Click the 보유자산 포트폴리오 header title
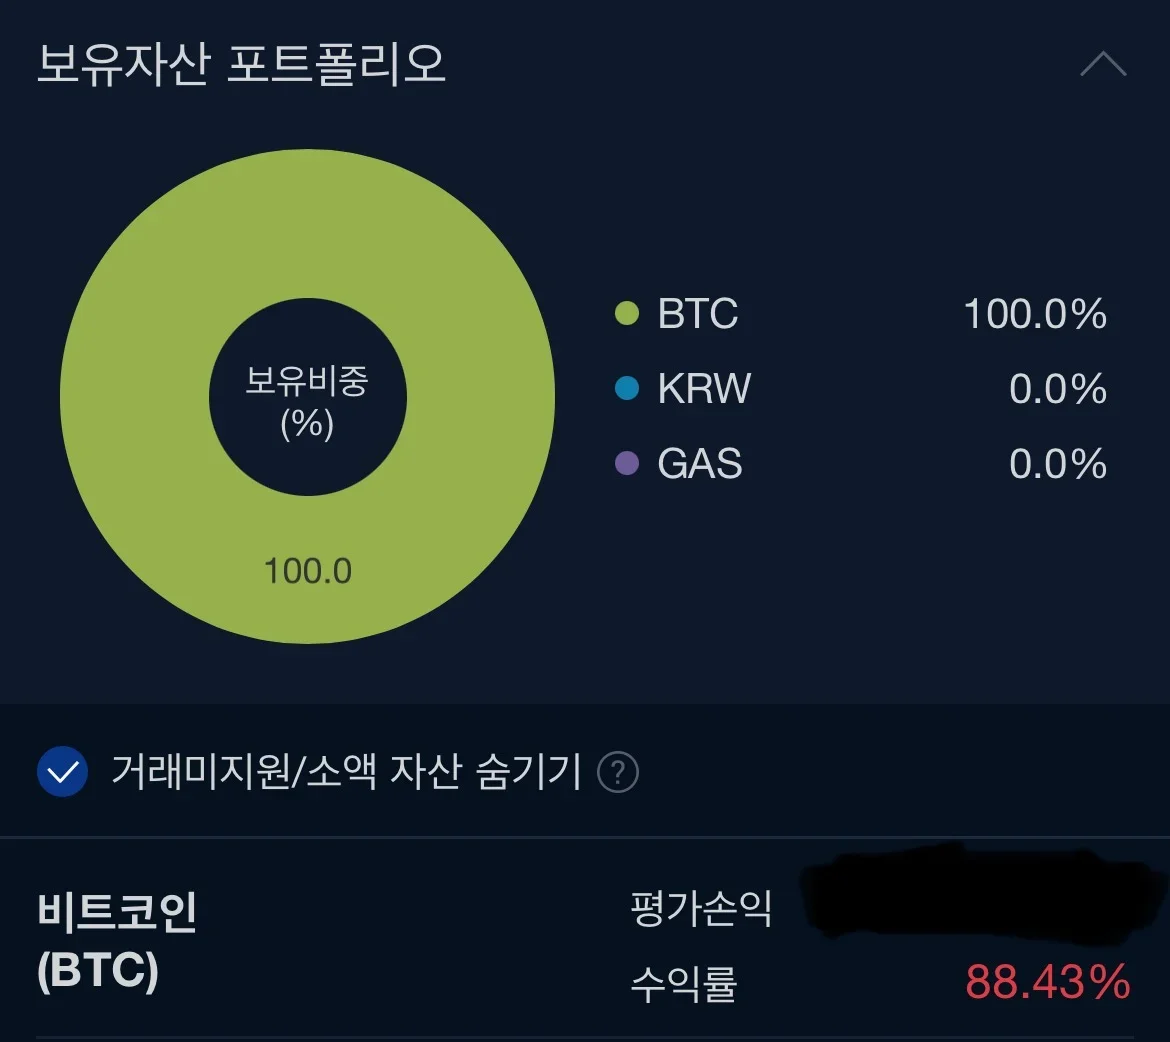 (x=241, y=64)
